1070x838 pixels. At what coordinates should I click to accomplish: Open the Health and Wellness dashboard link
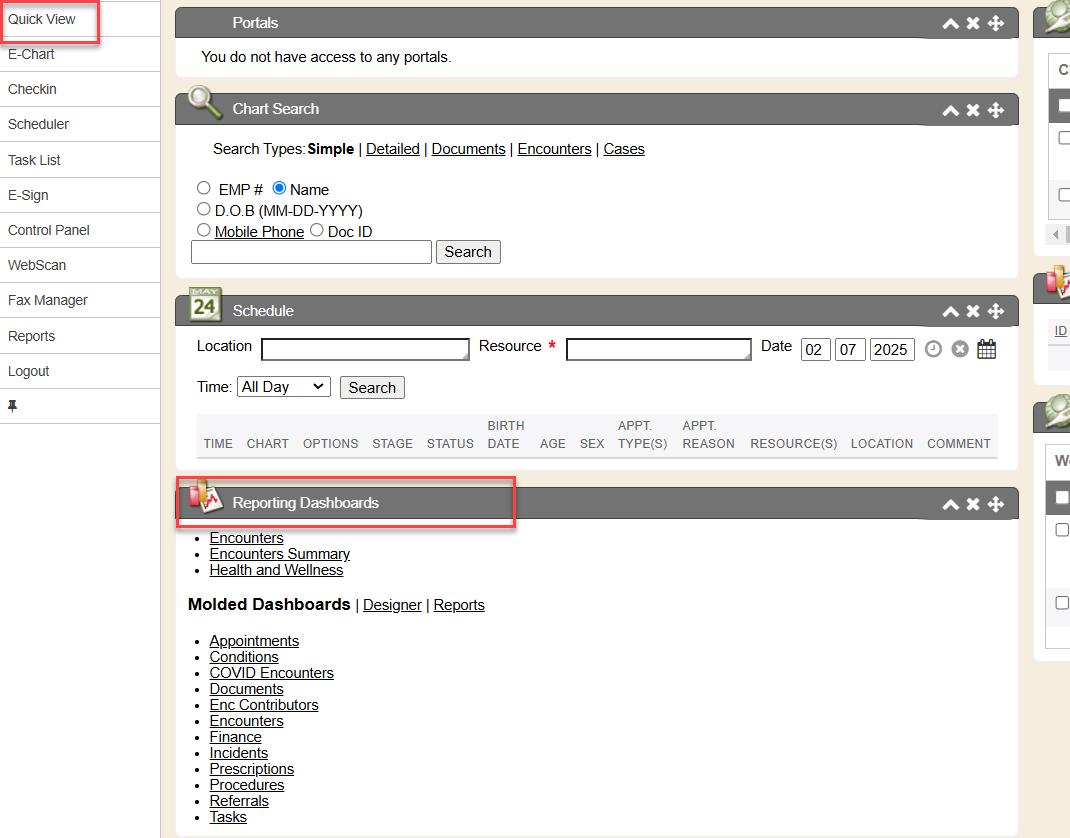[x=276, y=570]
